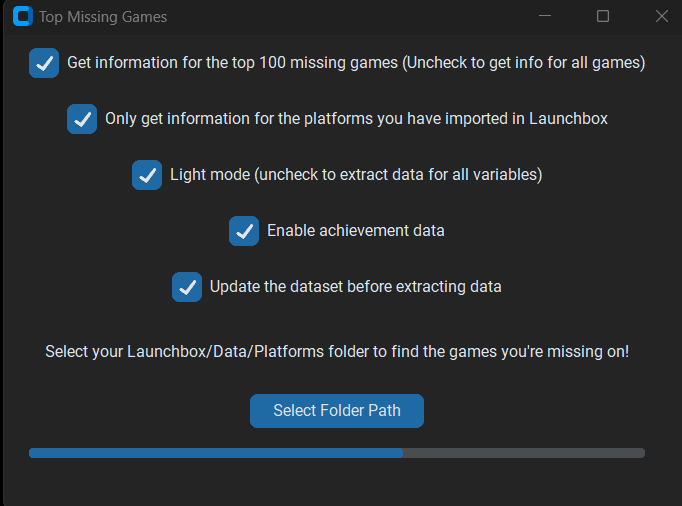Toggle the imported Launchbox platforms checkbox

(82, 119)
